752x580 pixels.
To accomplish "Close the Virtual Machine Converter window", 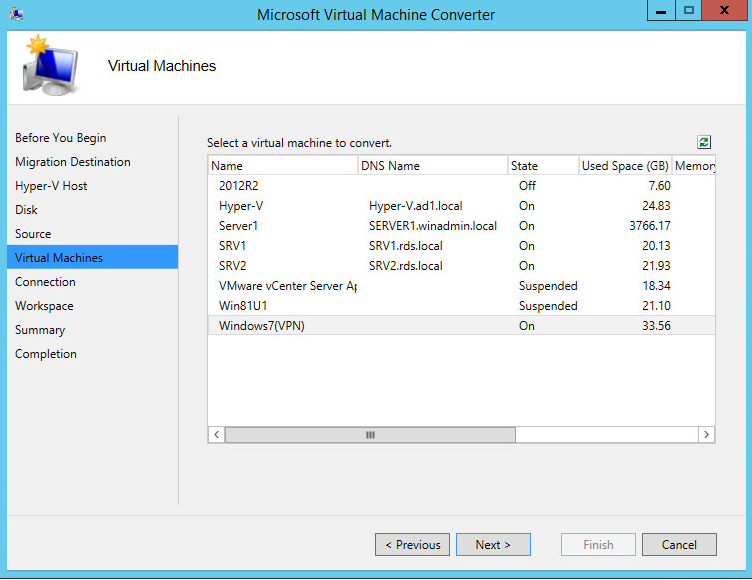I will coord(724,11).
